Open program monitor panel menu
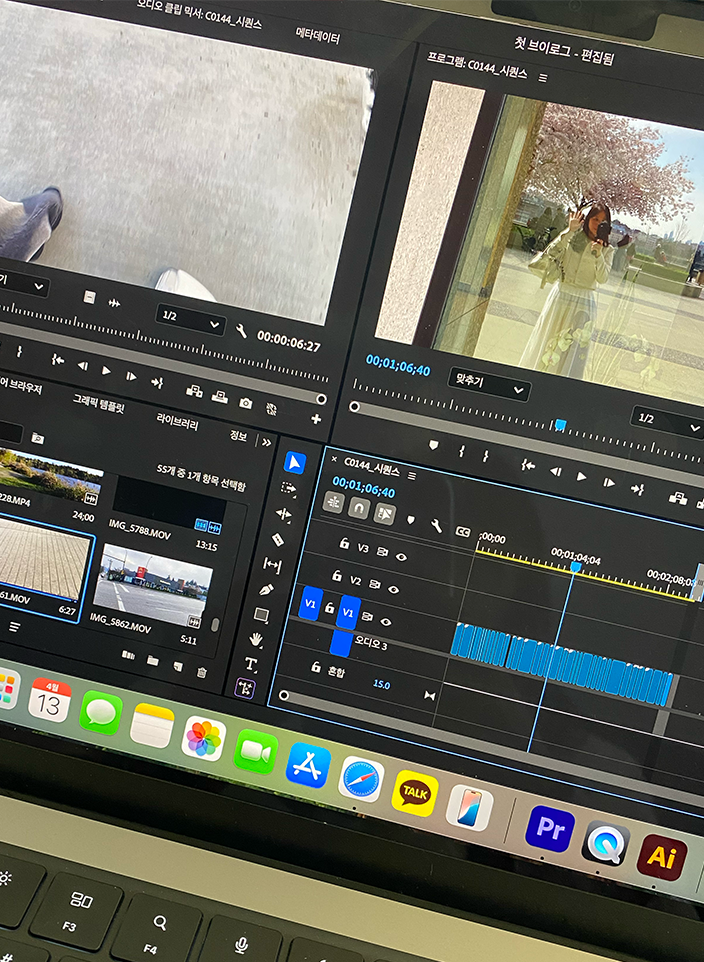 click(x=543, y=77)
